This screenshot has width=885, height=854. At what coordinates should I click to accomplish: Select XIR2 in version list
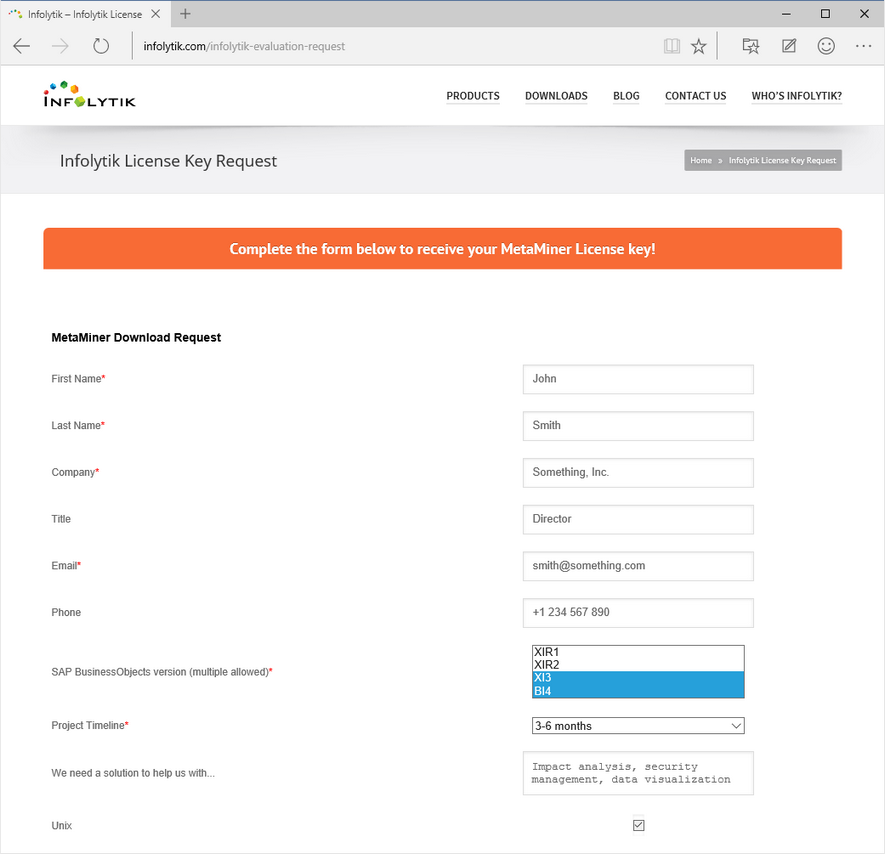(638, 665)
